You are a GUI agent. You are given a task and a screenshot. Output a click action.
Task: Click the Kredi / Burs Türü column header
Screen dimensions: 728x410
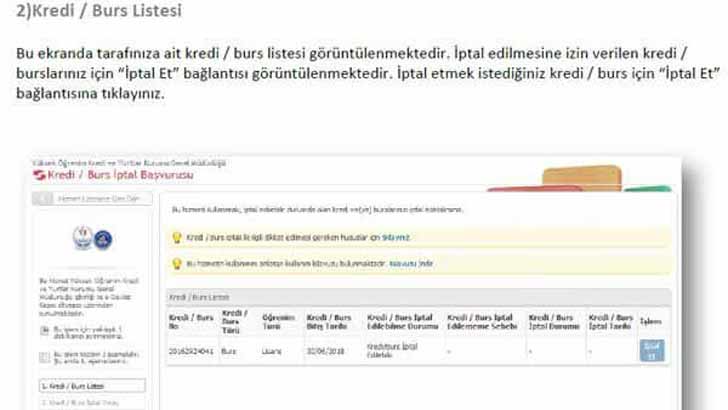click(235, 322)
